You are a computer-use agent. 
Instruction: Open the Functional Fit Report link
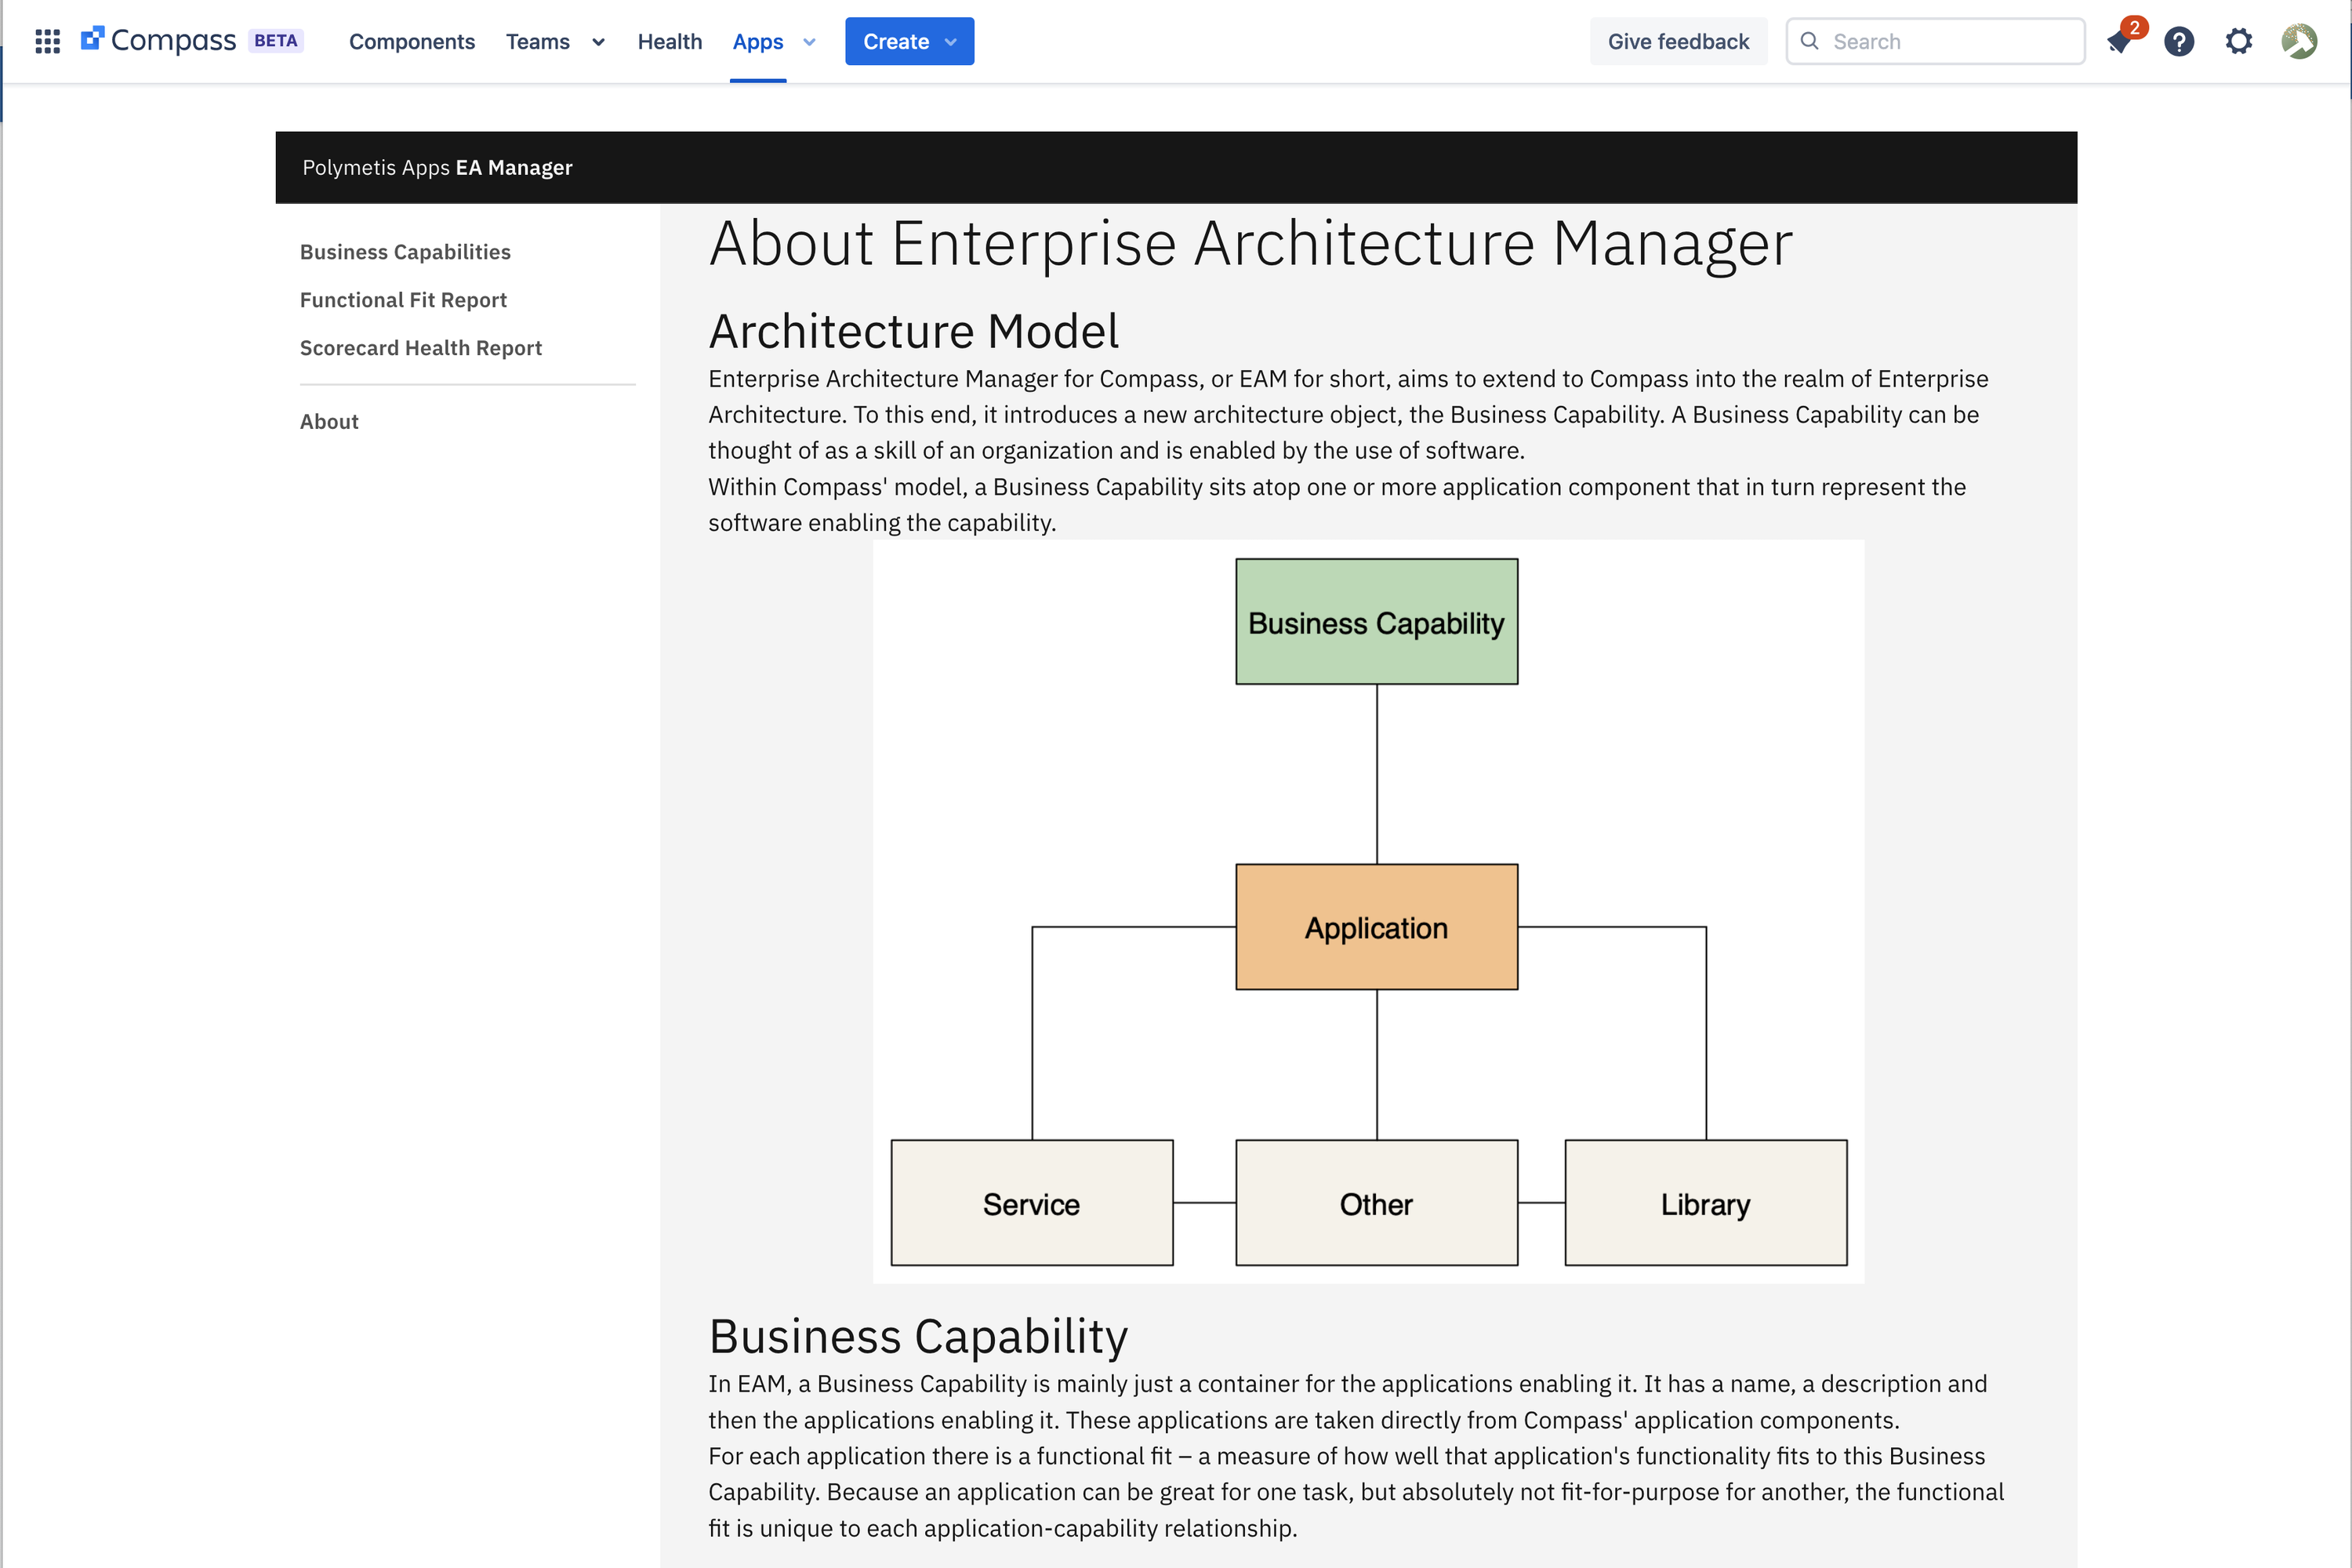[403, 300]
